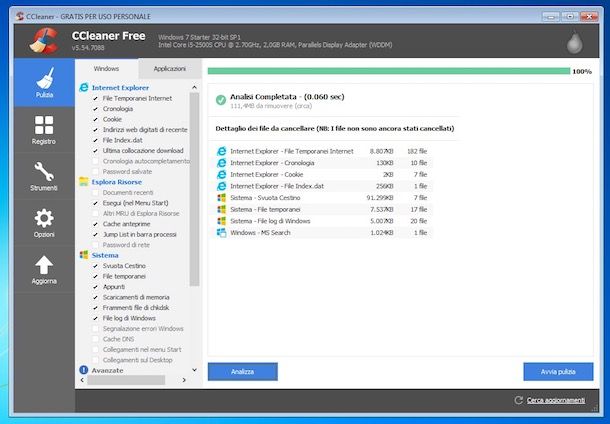Select Windows - MS Search result row
The width and height of the screenshot is (610, 424).
pyautogui.click(x=323, y=233)
